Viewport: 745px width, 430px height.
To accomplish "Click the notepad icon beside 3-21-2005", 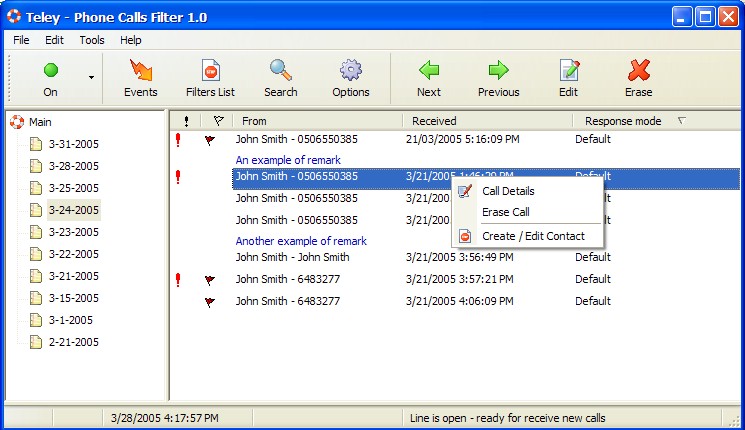I will click(x=36, y=276).
